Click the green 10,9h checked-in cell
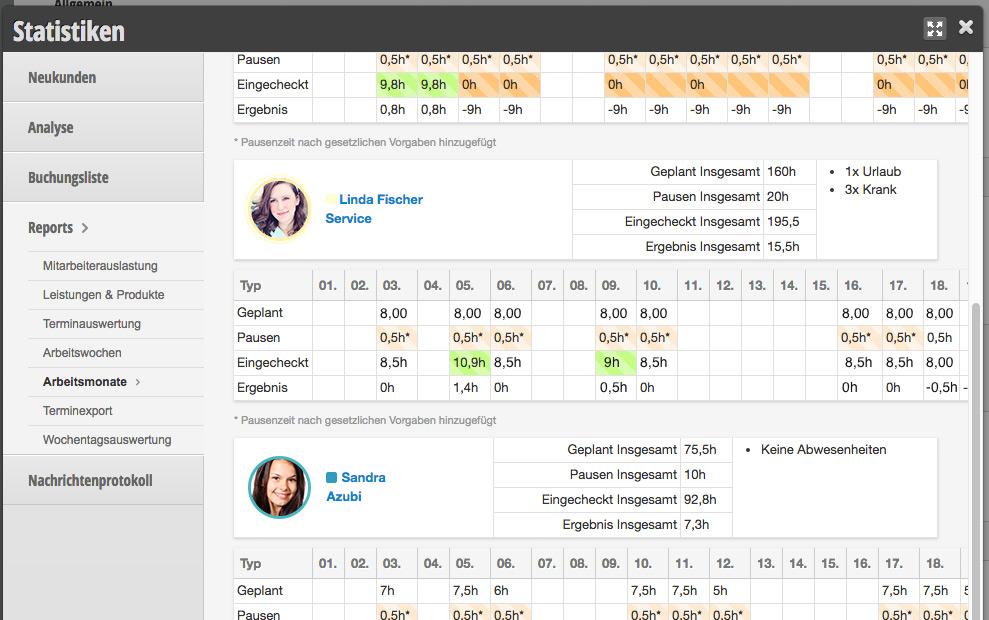Screen dimensions: 989x620 tap(467, 363)
